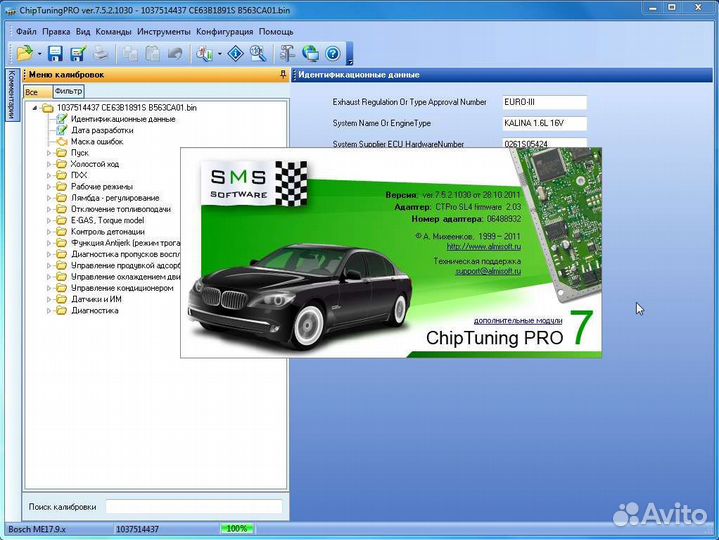Click the blue question mark help icon

pos(332,53)
